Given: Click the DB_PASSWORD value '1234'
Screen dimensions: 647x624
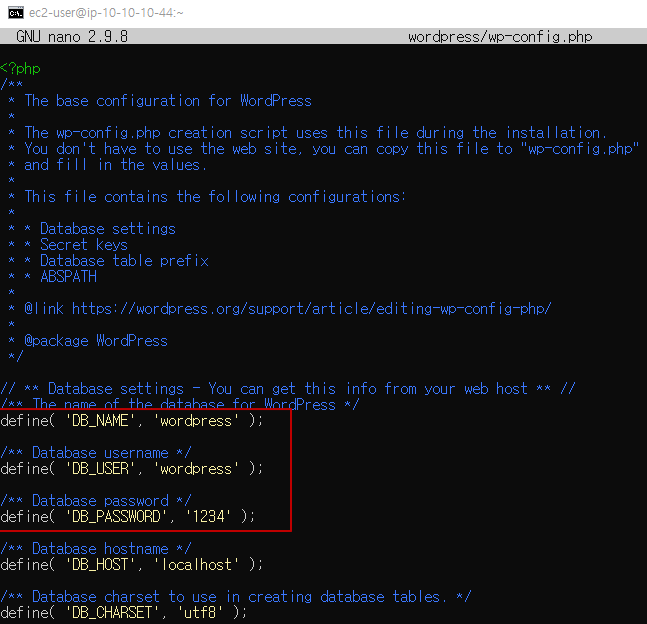Looking at the screenshot, I should coord(208,517).
